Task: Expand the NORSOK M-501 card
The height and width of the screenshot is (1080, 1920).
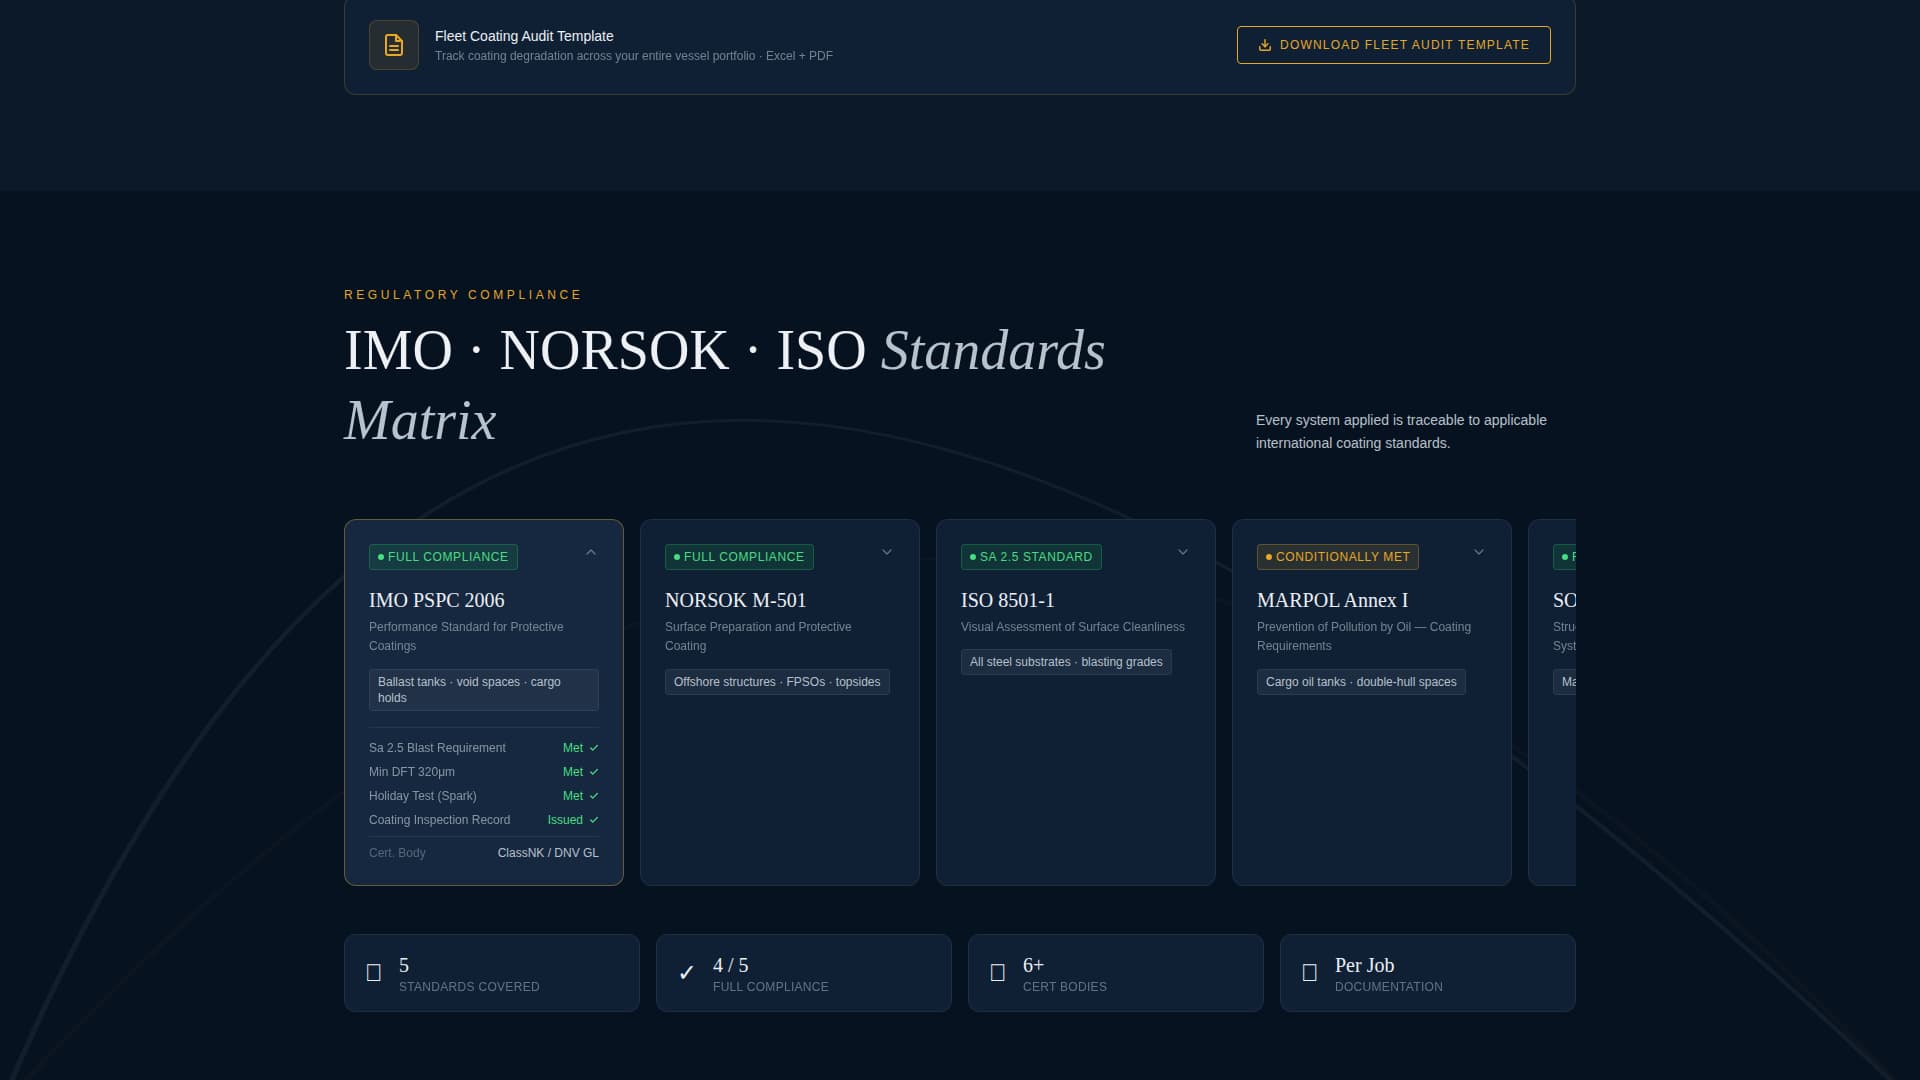Action: point(887,553)
